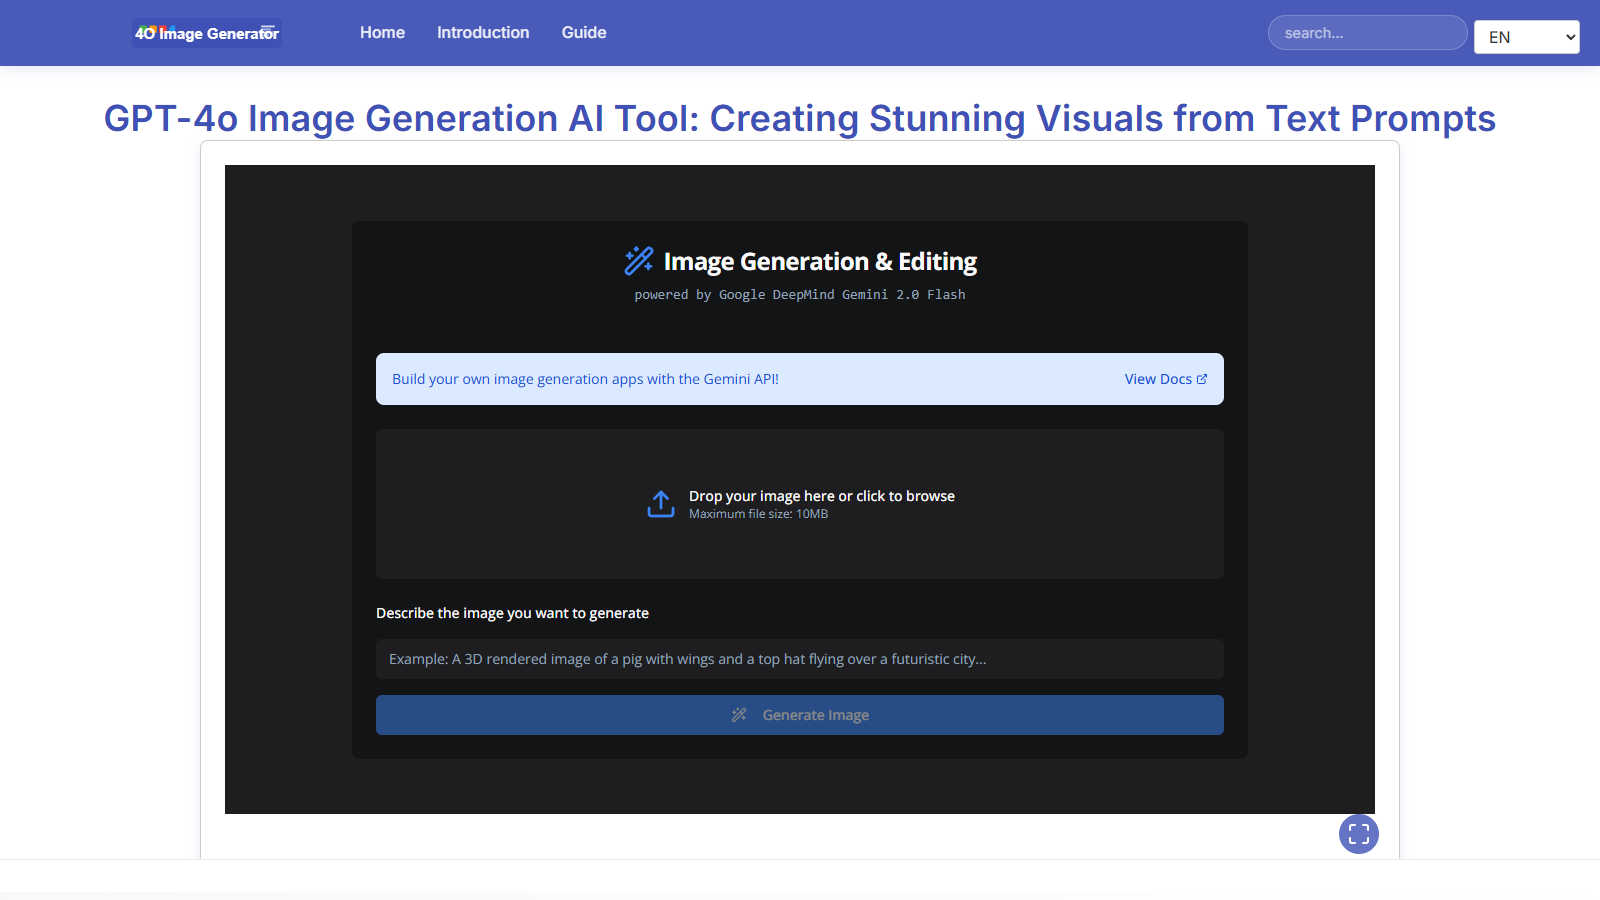
Task: Click the 'Maximum file size: 10MB' text
Action: coord(758,514)
